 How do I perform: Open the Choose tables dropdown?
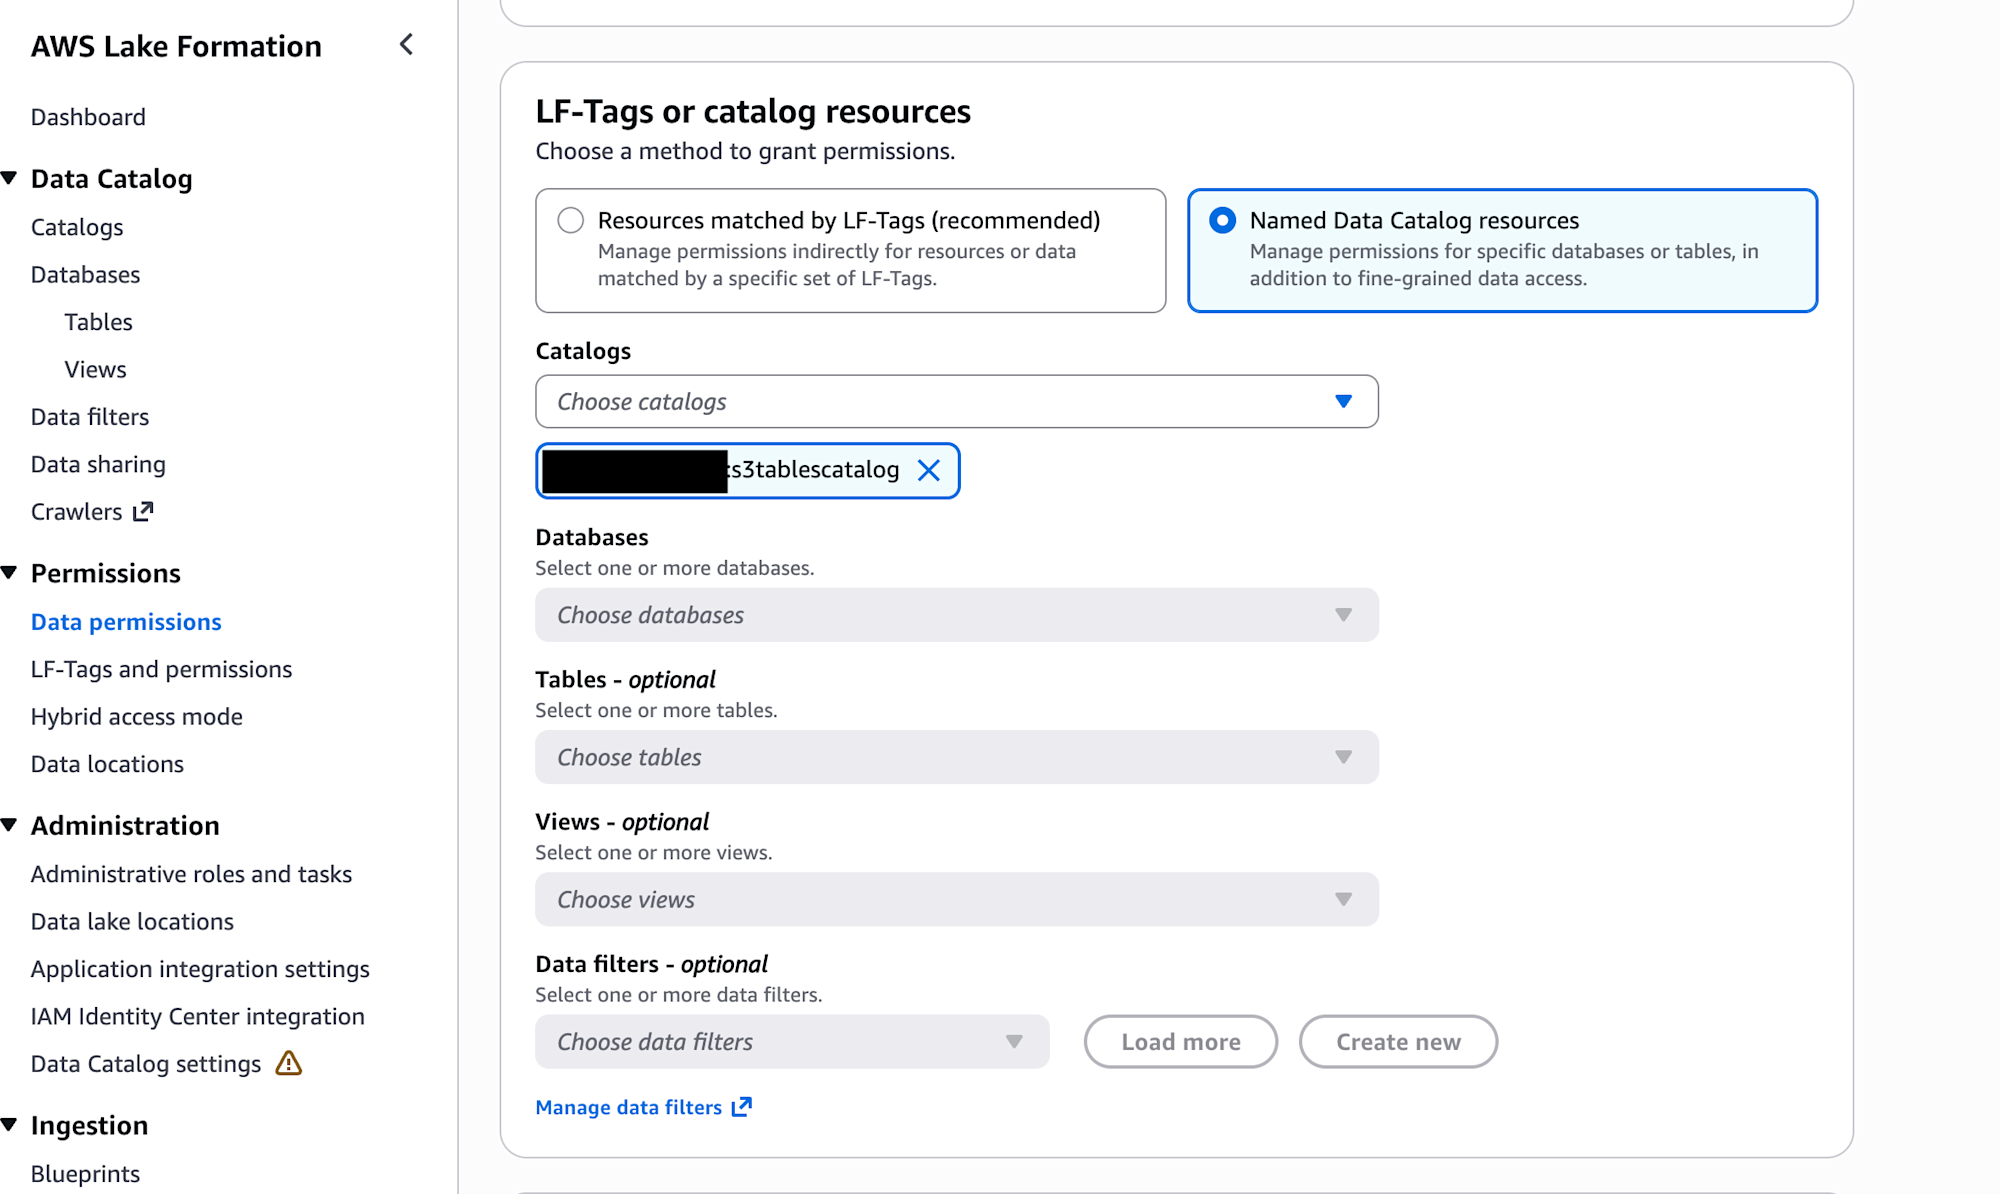click(x=956, y=757)
